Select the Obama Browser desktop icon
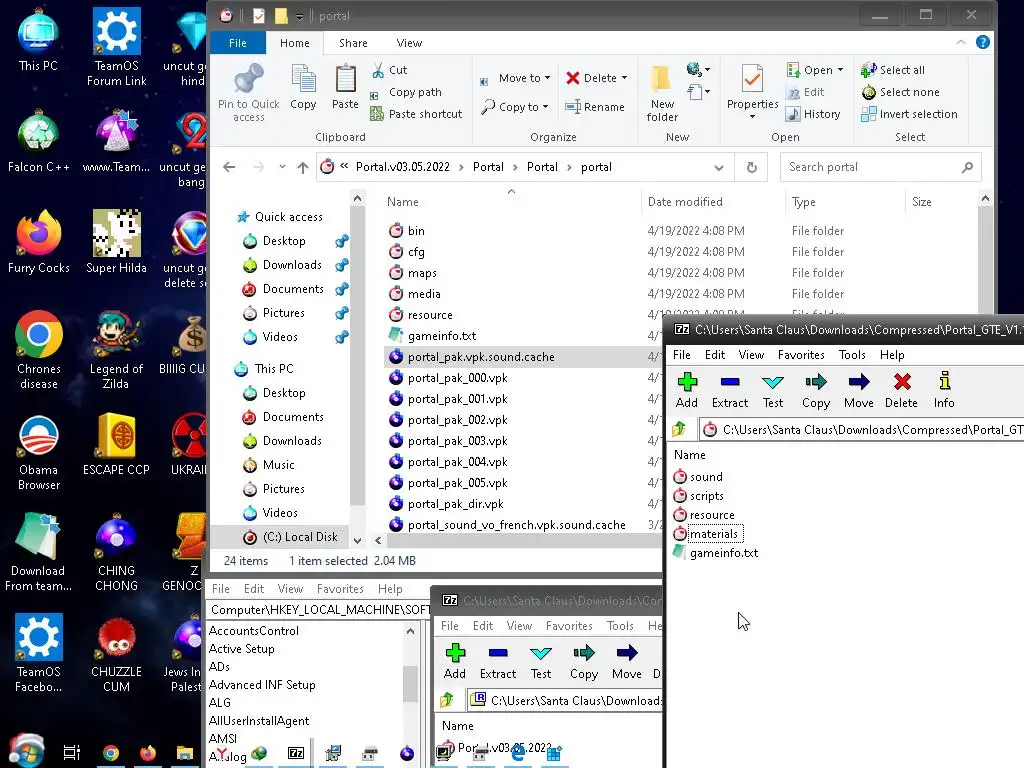The image size is (1024, 768). [x=39, y=452]
